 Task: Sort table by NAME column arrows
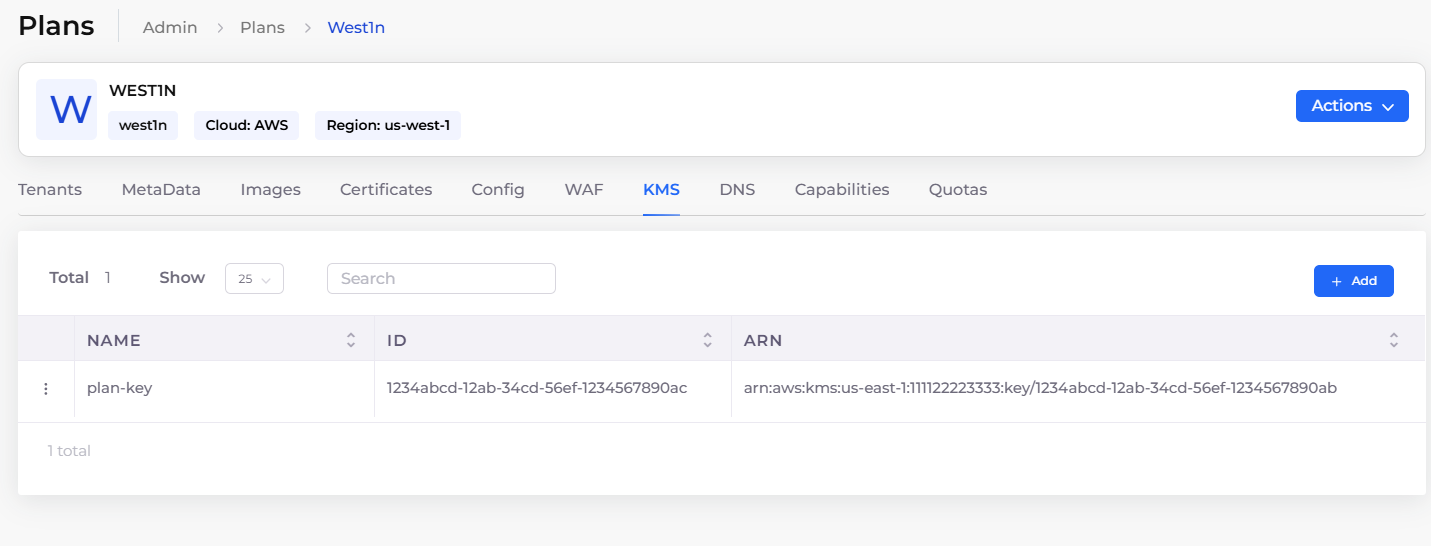[351, 340]
